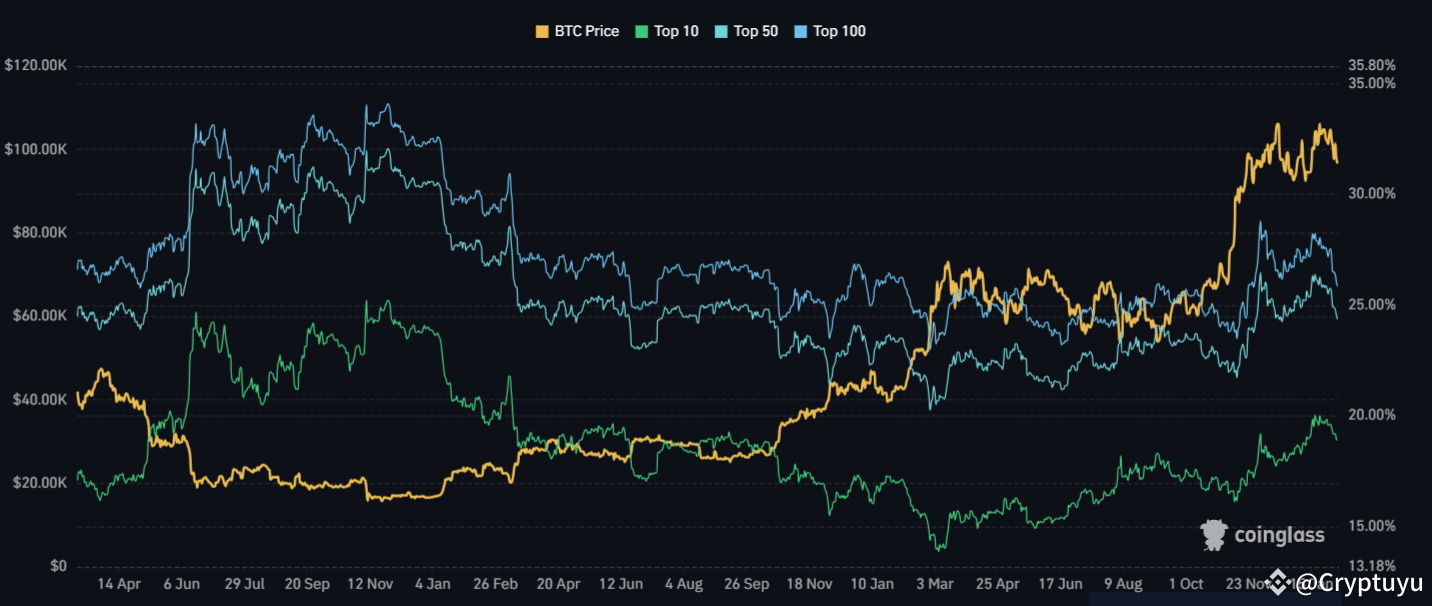Hide the BTC Price series via its legend text

pyautogui.click(x=587, y=31)
